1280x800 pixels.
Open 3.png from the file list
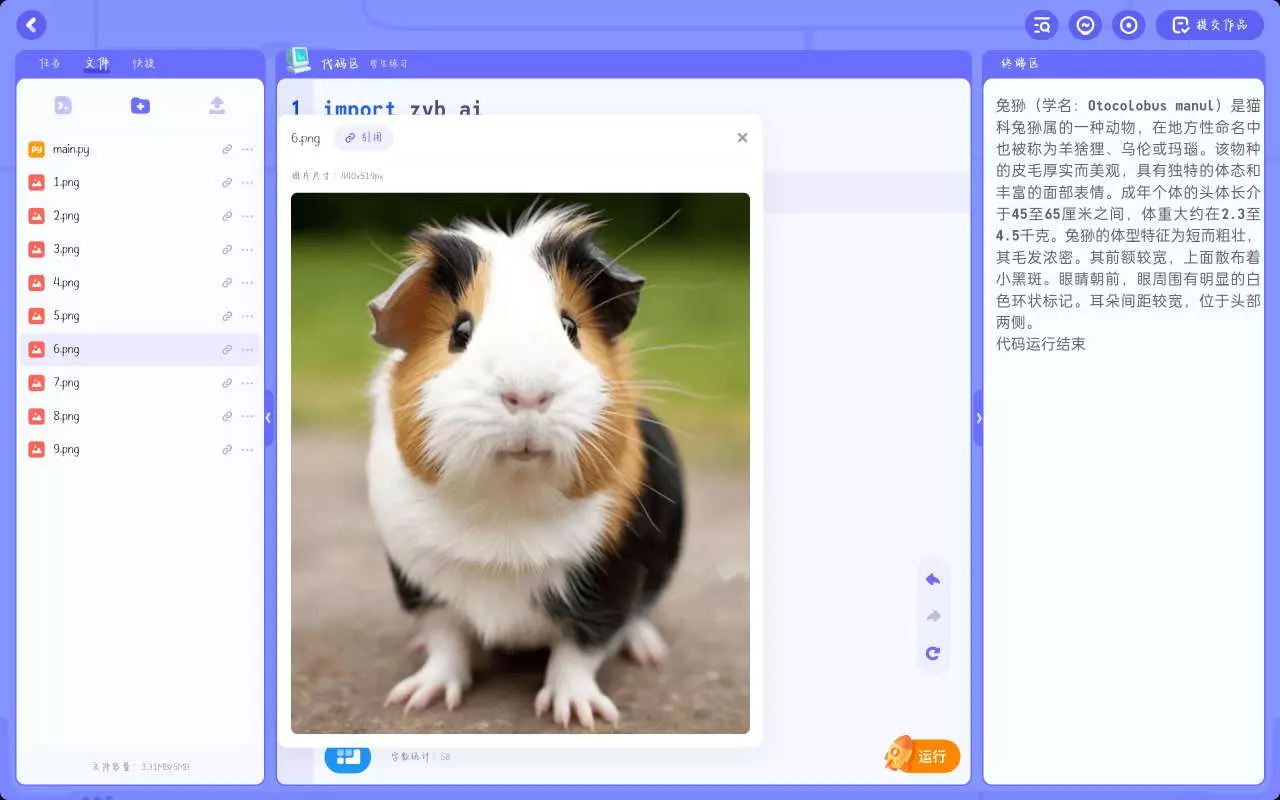pyautogui.click(x=140, y=249)
